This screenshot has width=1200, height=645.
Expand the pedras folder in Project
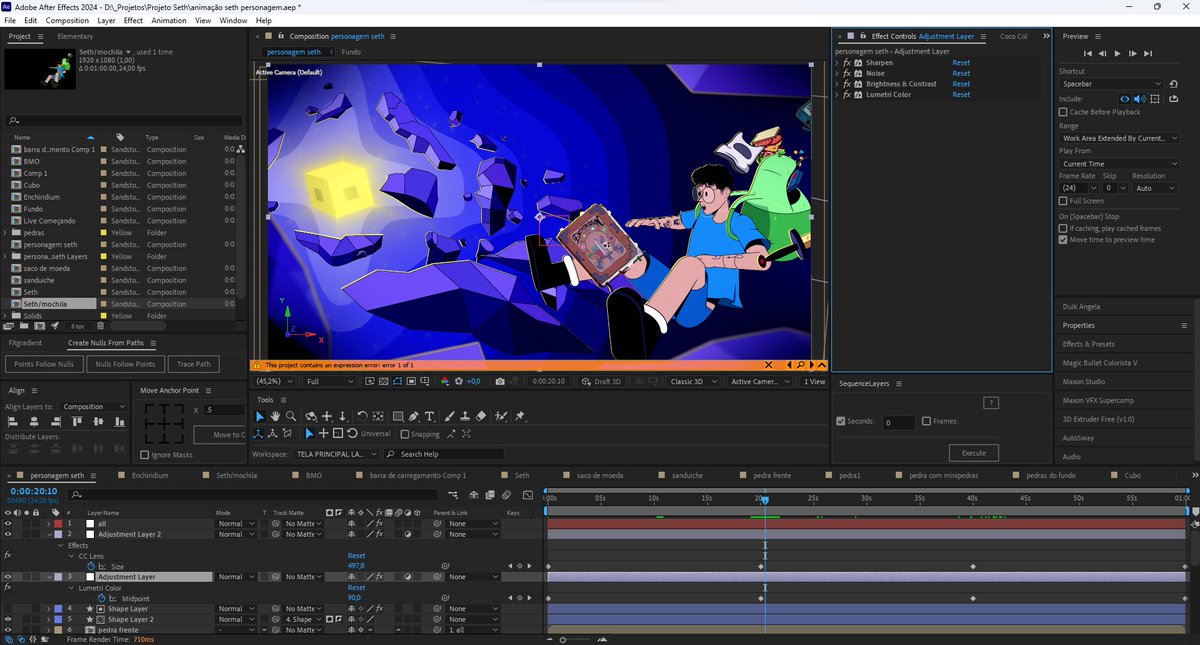pyautogui.click(x=5, y=232)
